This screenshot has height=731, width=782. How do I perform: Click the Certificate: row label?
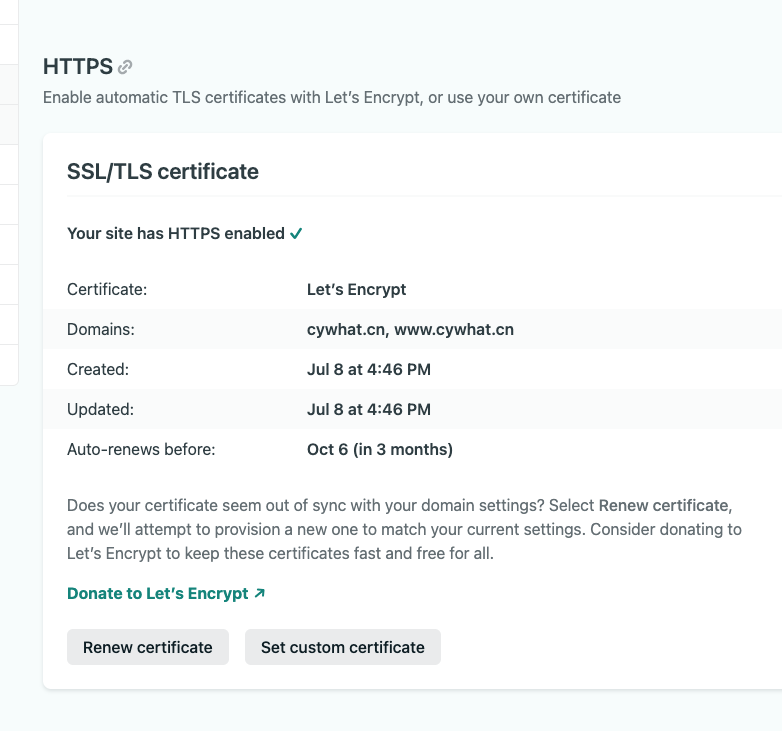tap(107, 289)
